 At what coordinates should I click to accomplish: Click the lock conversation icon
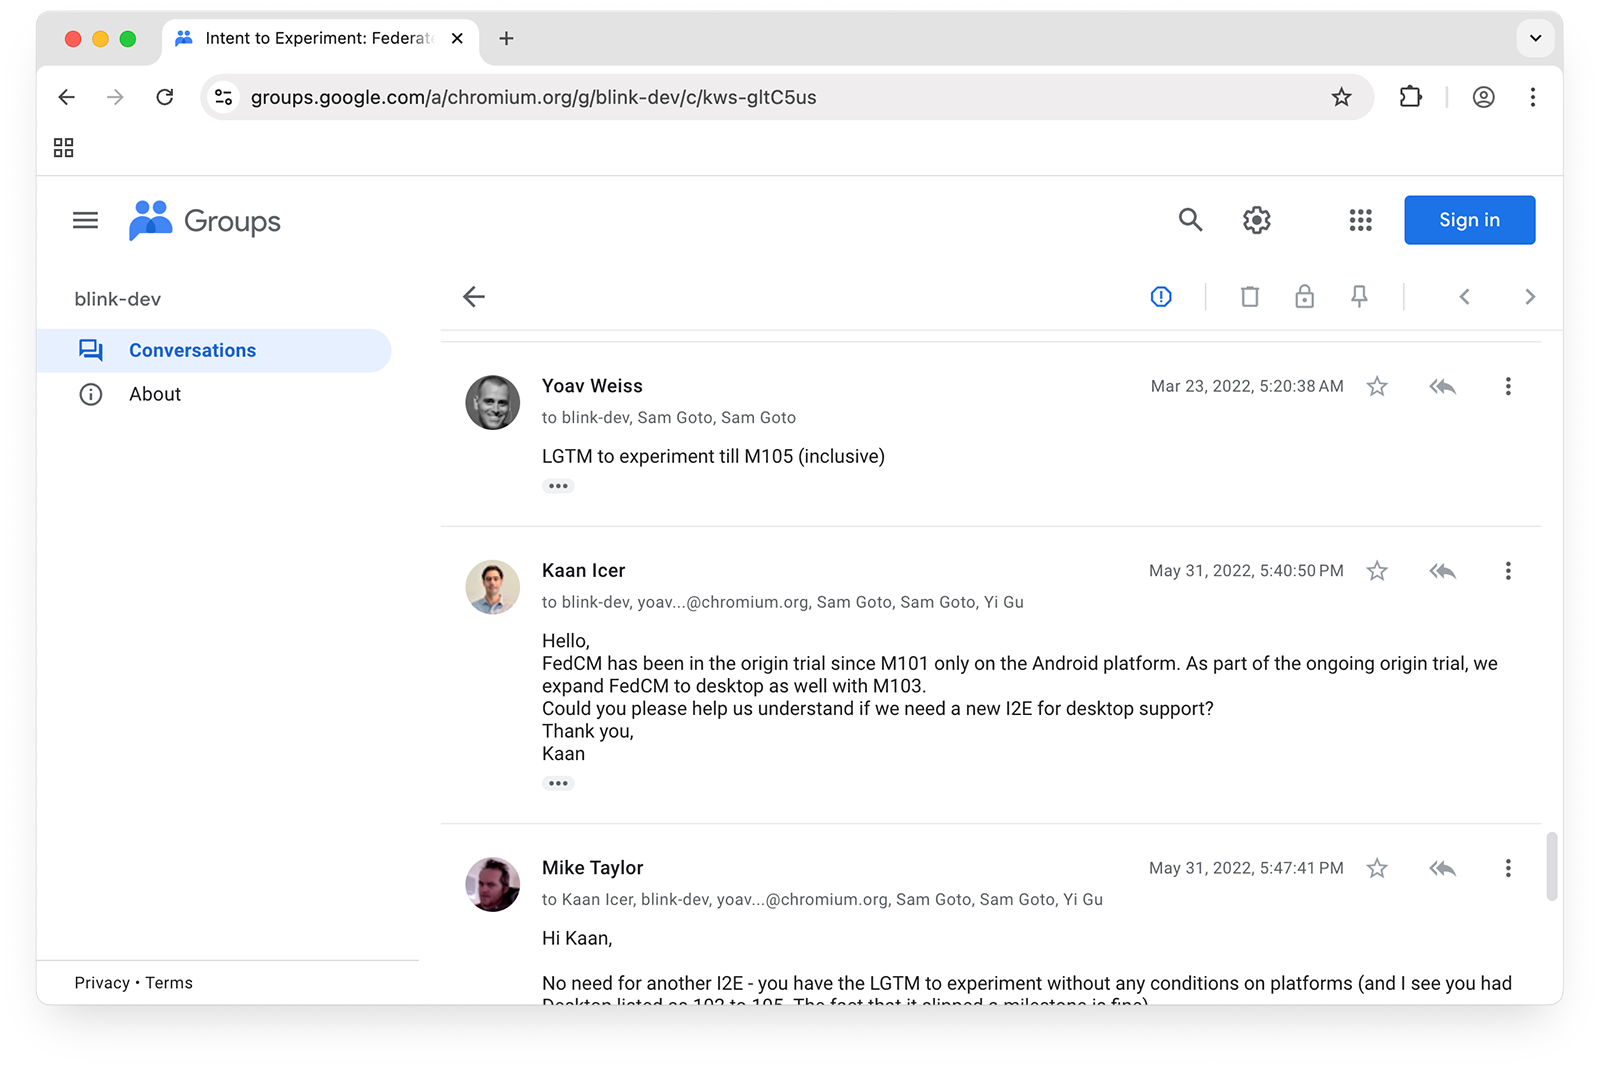tap(1304, 297)
